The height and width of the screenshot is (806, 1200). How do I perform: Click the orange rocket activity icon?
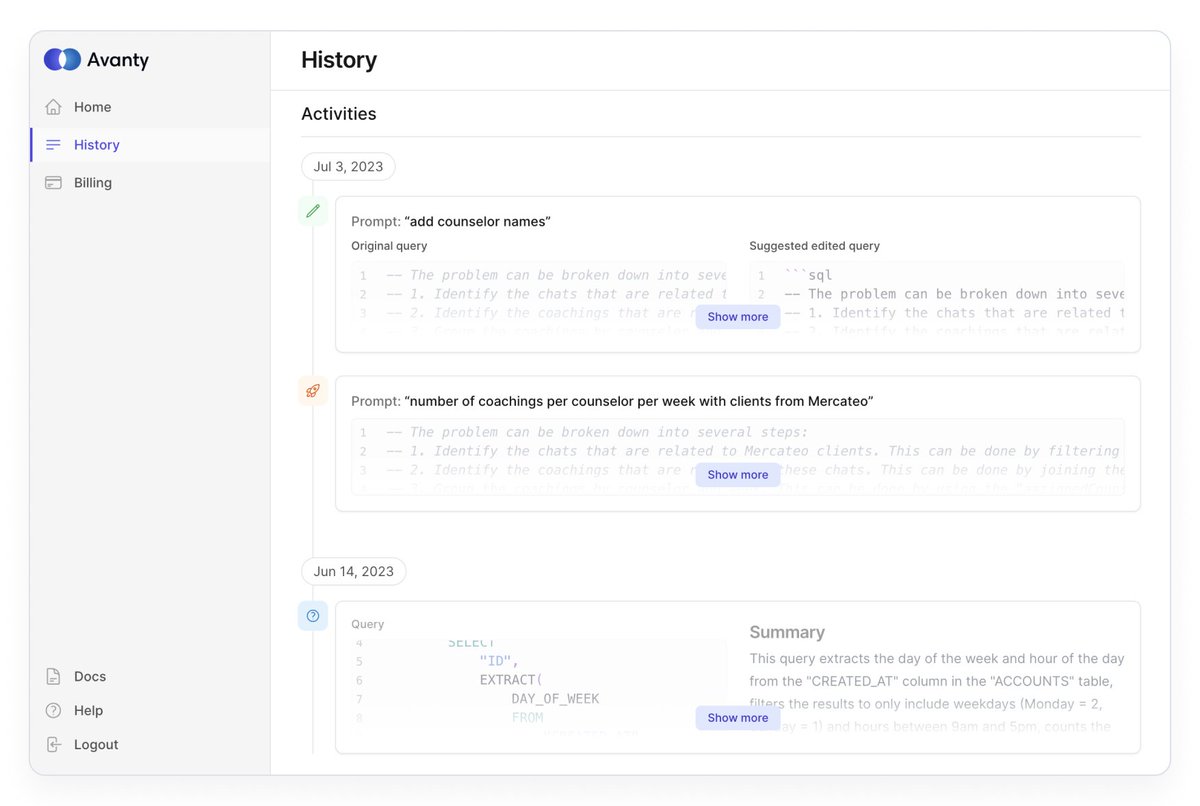tap(313, 391)
